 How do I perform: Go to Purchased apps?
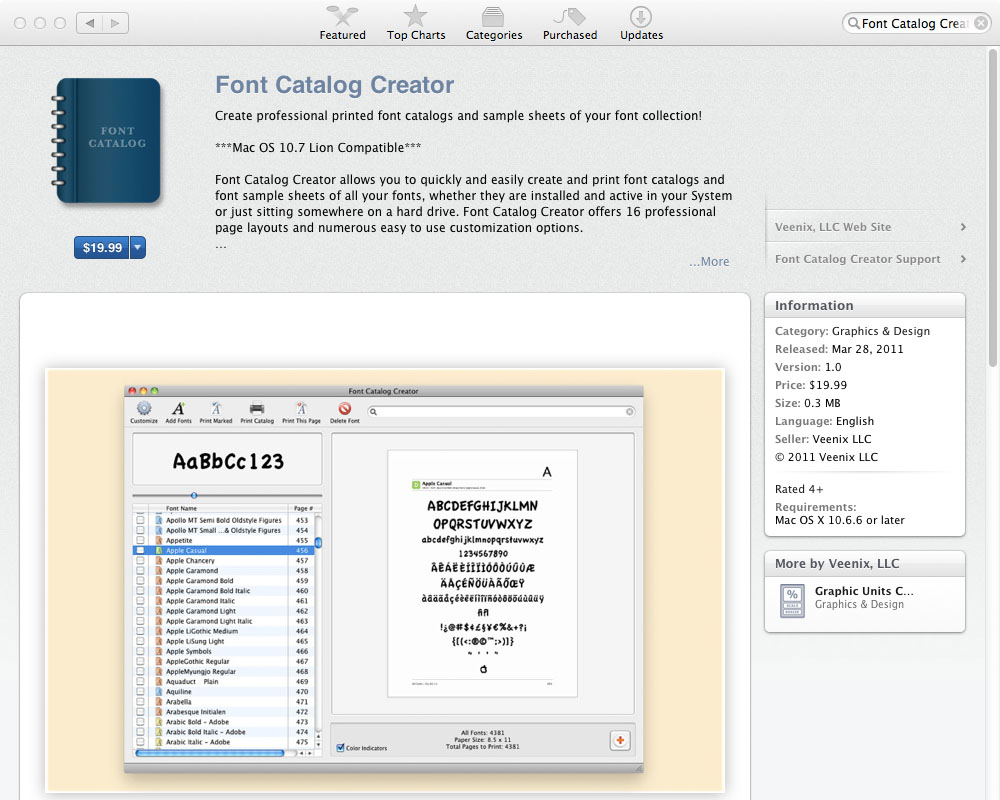[570, 23]
